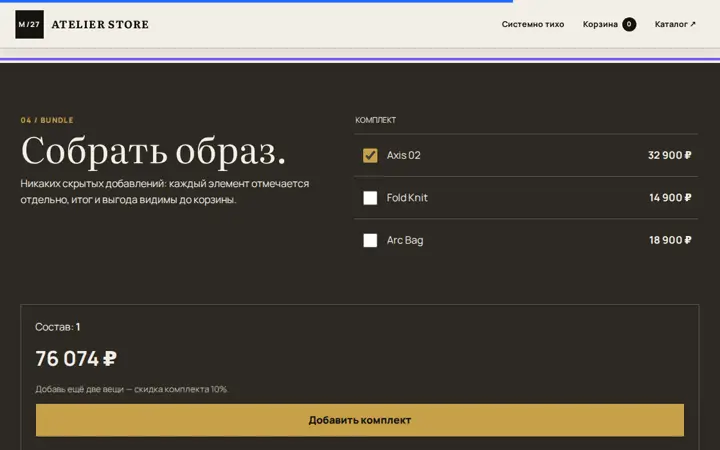Click the Fold Knit item label
Image resolution: width=720 pixels, height=450 pixels.
tap(407, 198)
